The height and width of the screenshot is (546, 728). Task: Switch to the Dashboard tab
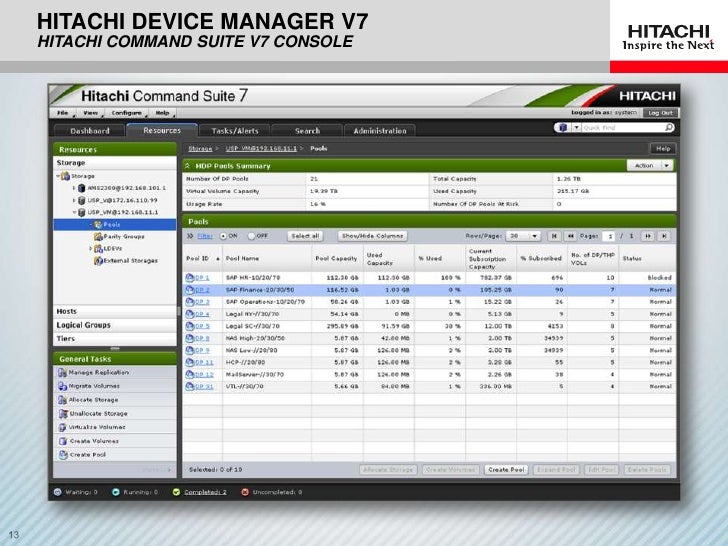tap(90, 131)
